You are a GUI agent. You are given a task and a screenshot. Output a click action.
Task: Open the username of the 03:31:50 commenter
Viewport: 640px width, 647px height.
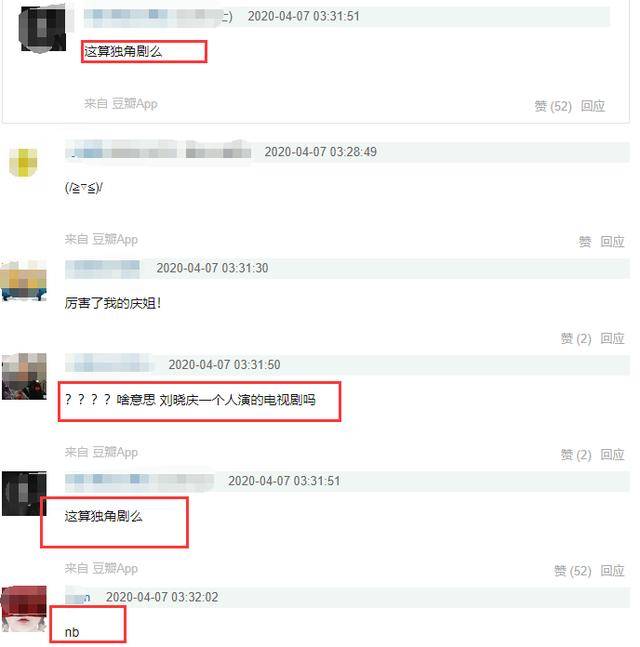pos(109,364)
